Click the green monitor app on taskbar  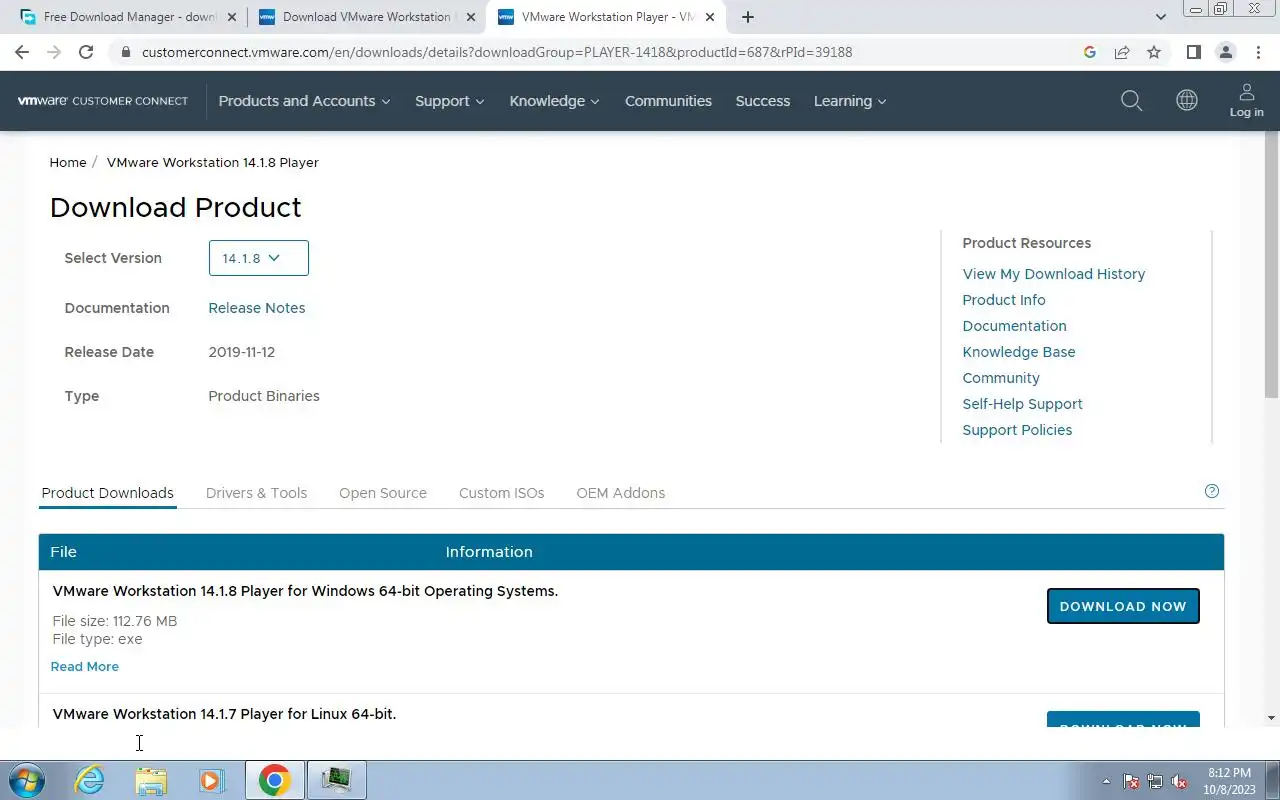337,780
